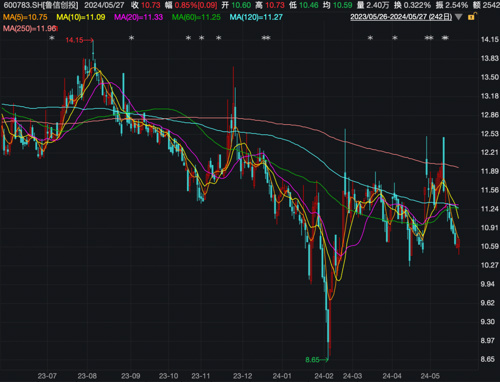Click the MA(250)=11.96 indicator label
500x382 pixels.
pos(30,29)
